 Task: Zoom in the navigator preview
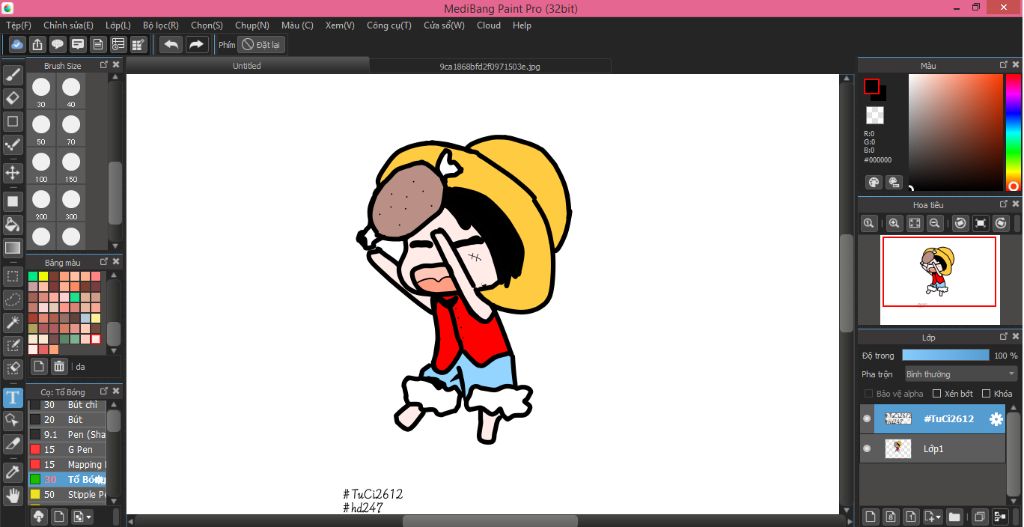tap(893, 223)
